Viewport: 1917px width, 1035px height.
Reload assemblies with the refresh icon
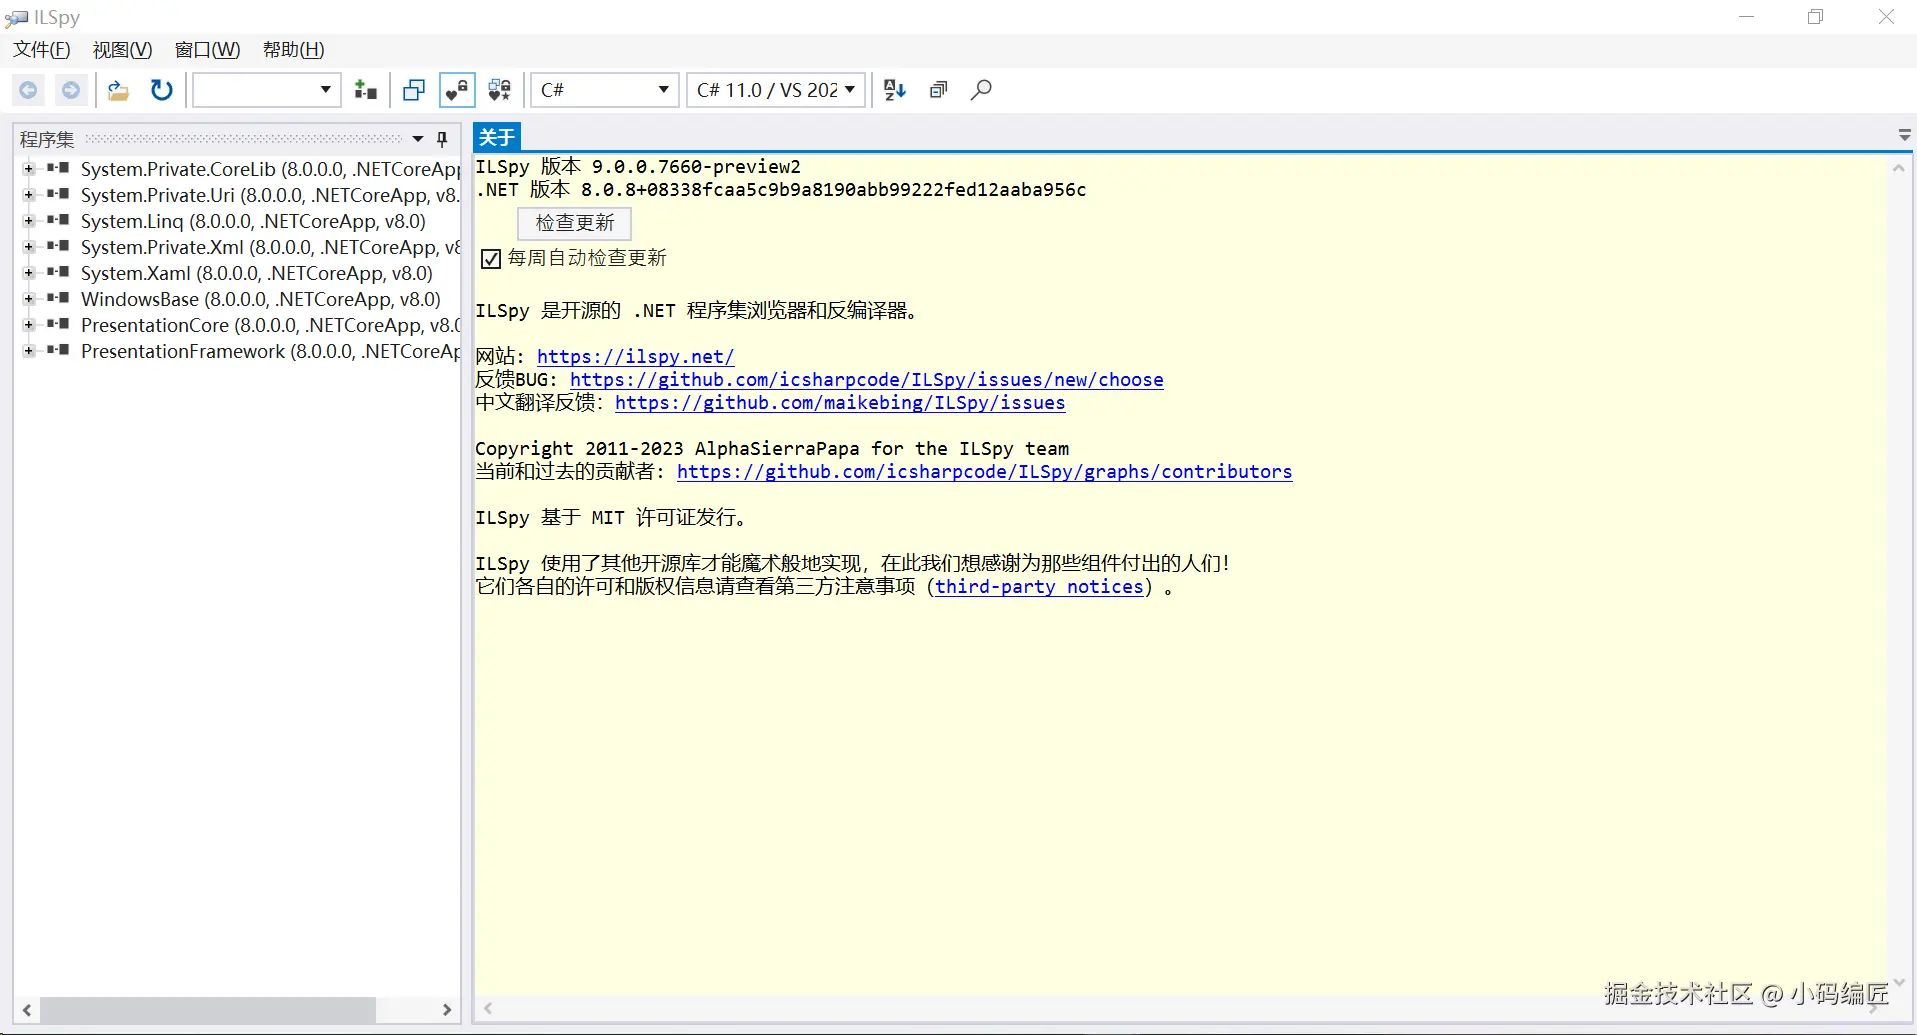[161, 90]
